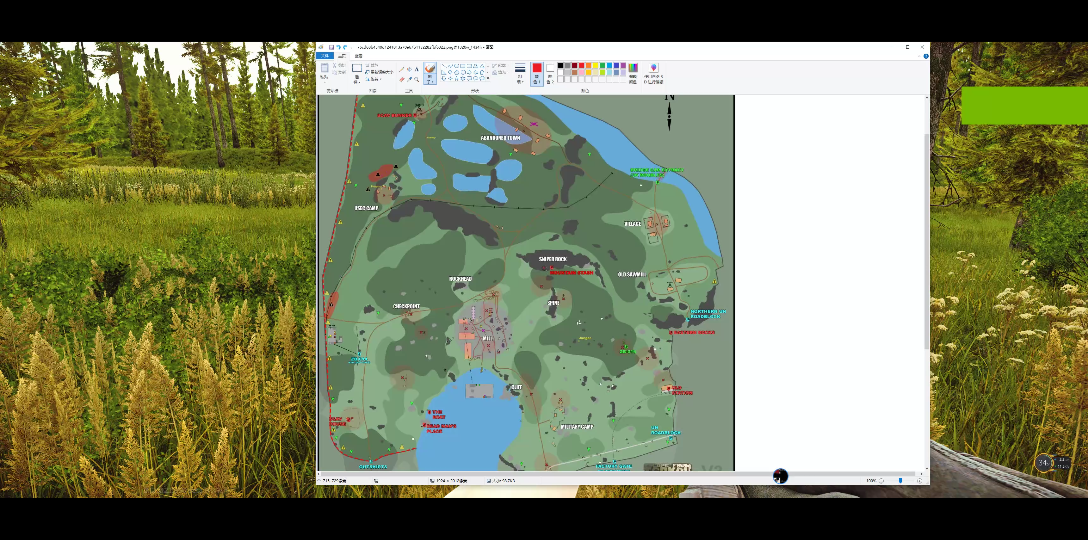Activate the Color 2 background selector

click(x=550, y=72)
